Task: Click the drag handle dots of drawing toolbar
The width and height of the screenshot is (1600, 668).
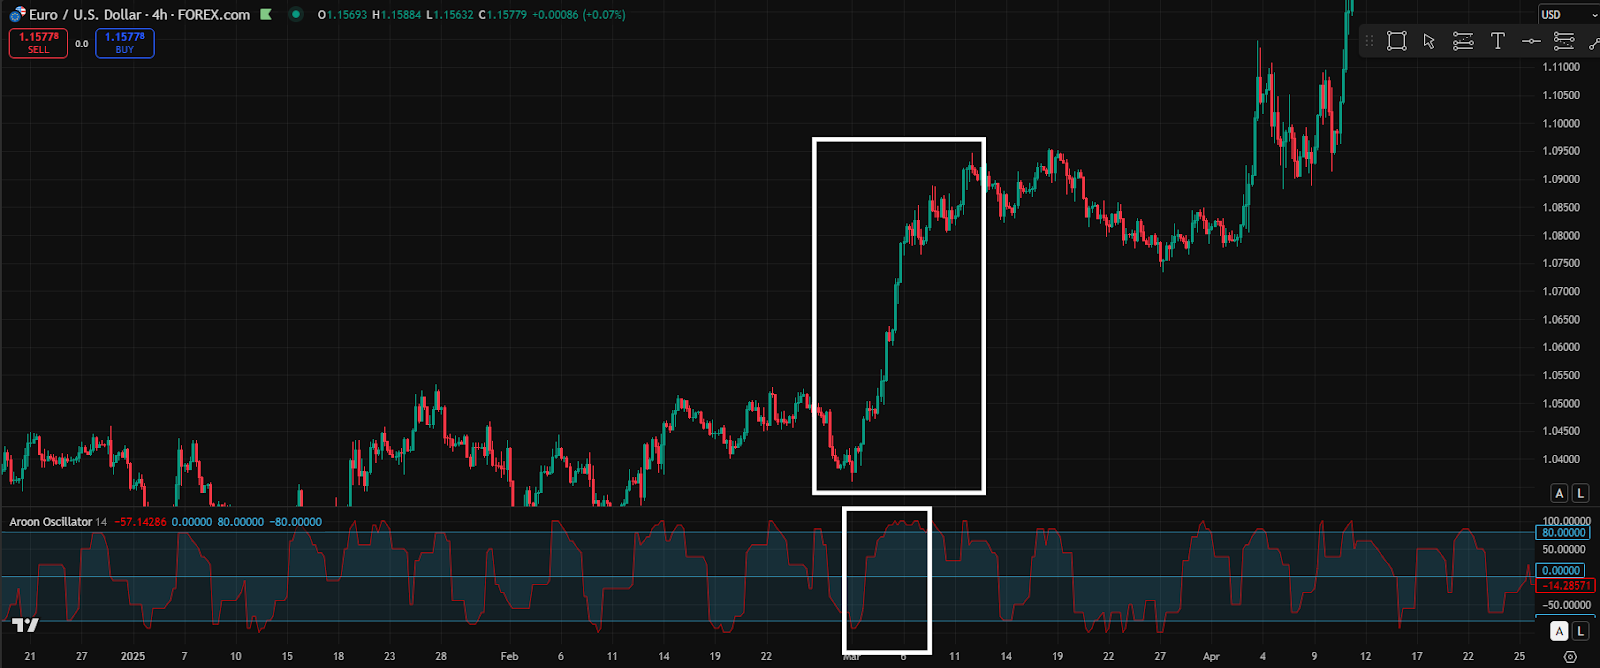Action: pyautogui.click(x=1369, y=41)
